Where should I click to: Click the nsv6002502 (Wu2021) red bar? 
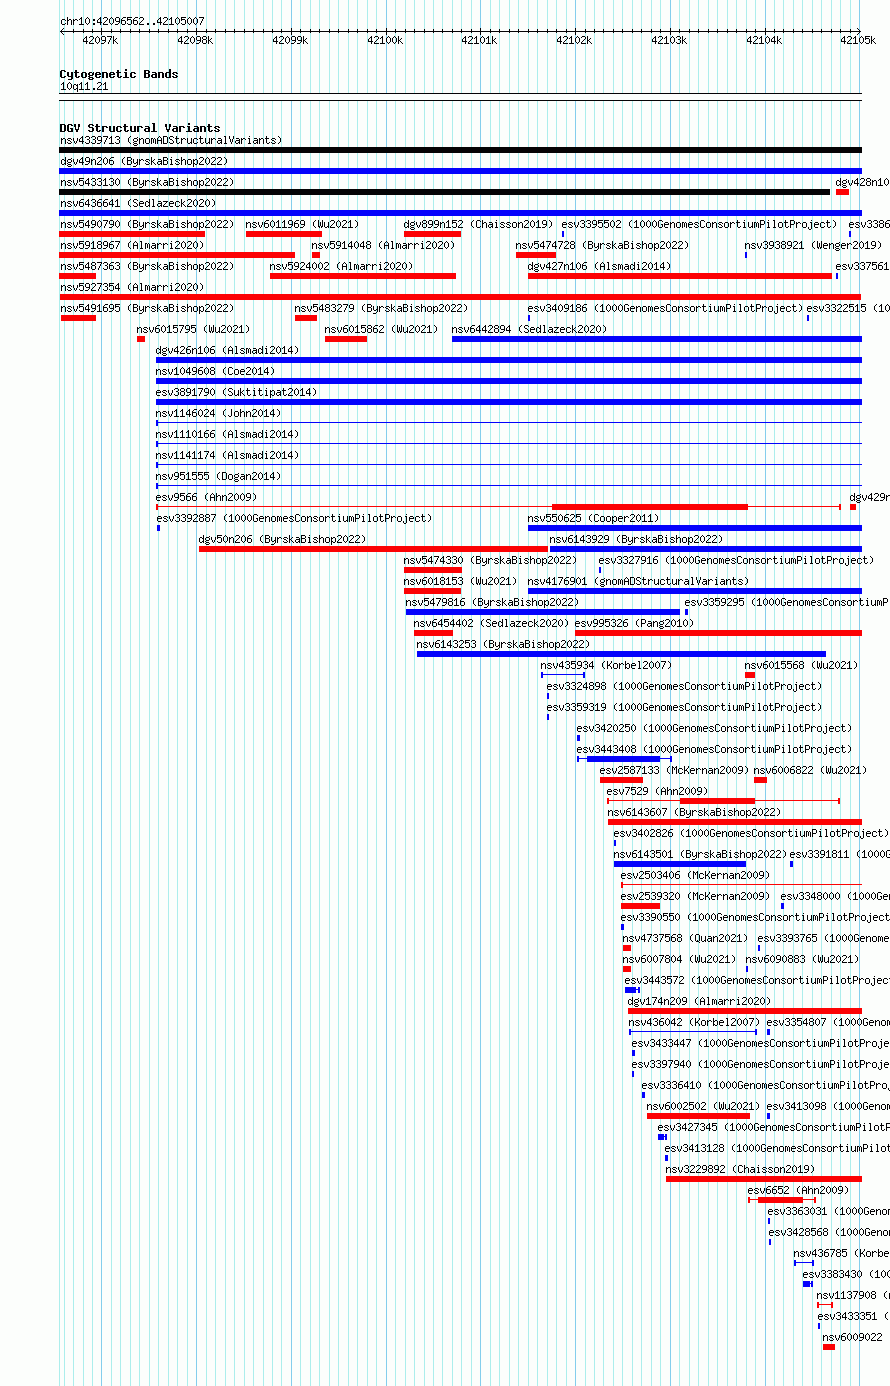(x=698, y=1116)
